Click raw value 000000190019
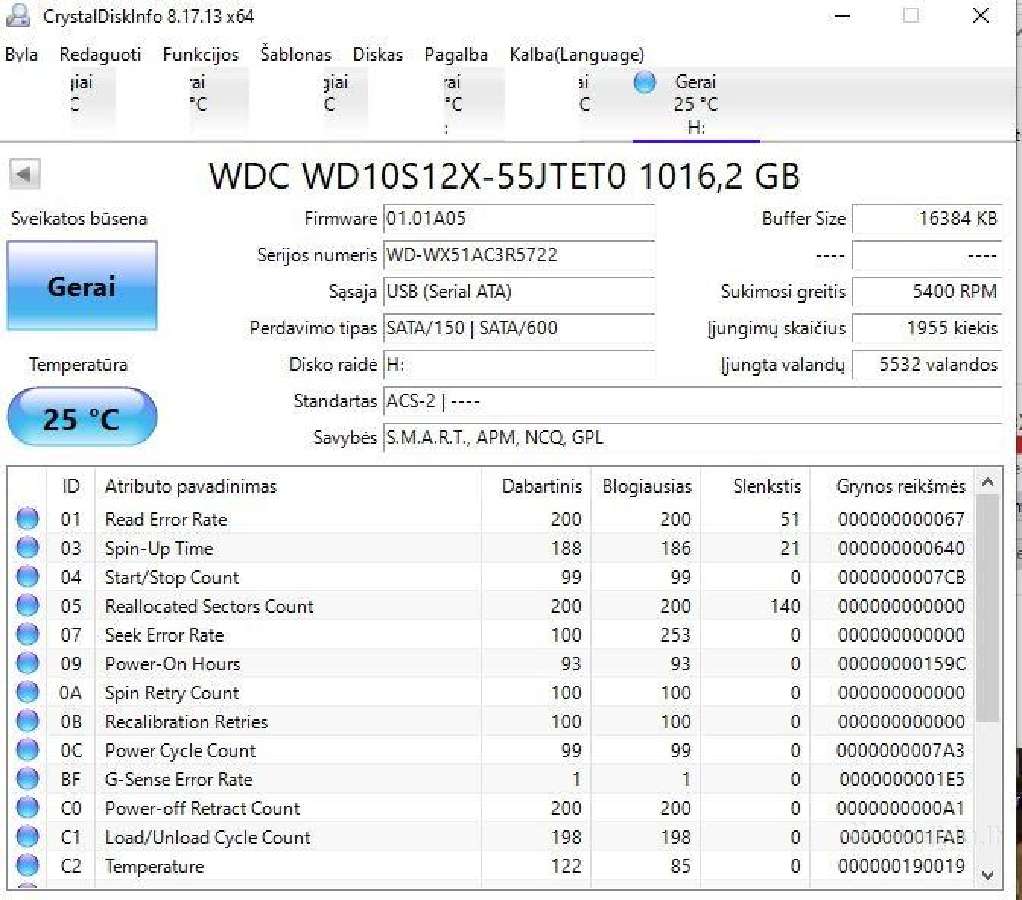Image resolution: width=1022 pixels, height=900 pixels. (901, 866)
